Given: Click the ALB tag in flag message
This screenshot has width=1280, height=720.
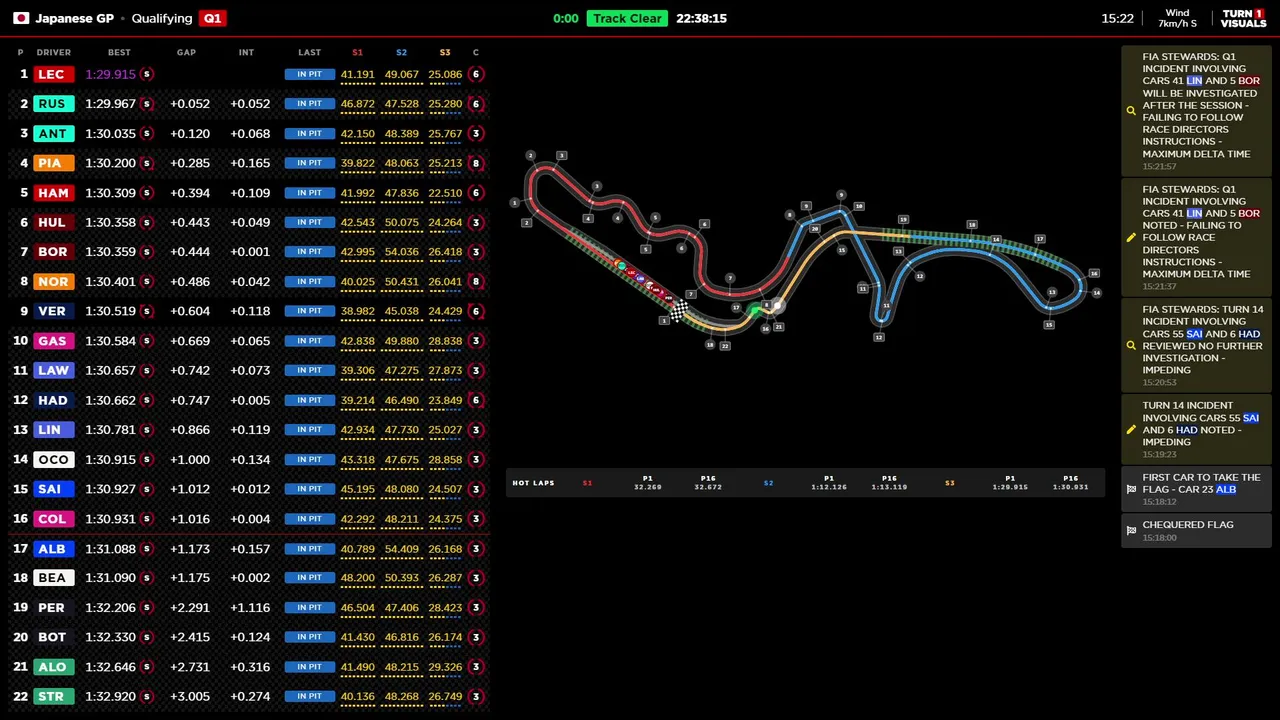Looking at the screenshot, I should (x=1225, y=489).
